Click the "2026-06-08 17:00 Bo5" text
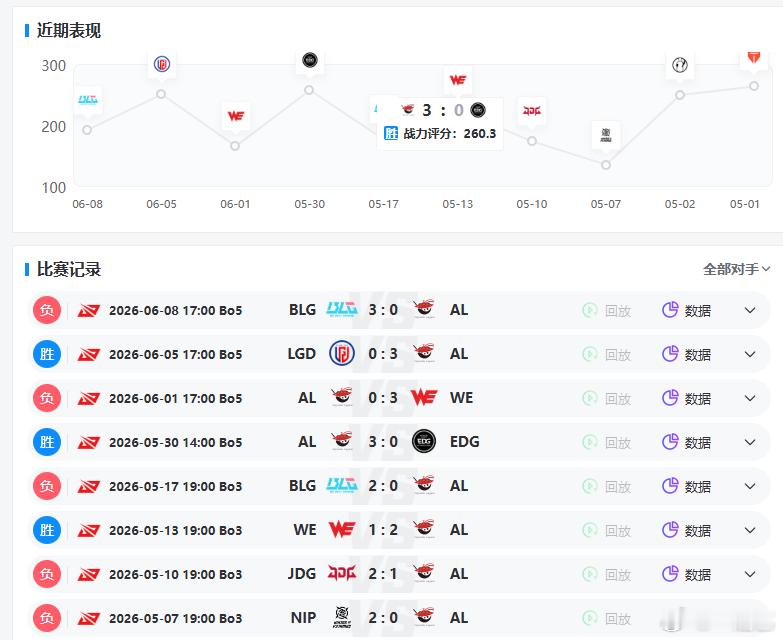The width and height of the screenshot is (783, 640). (175, 311)
